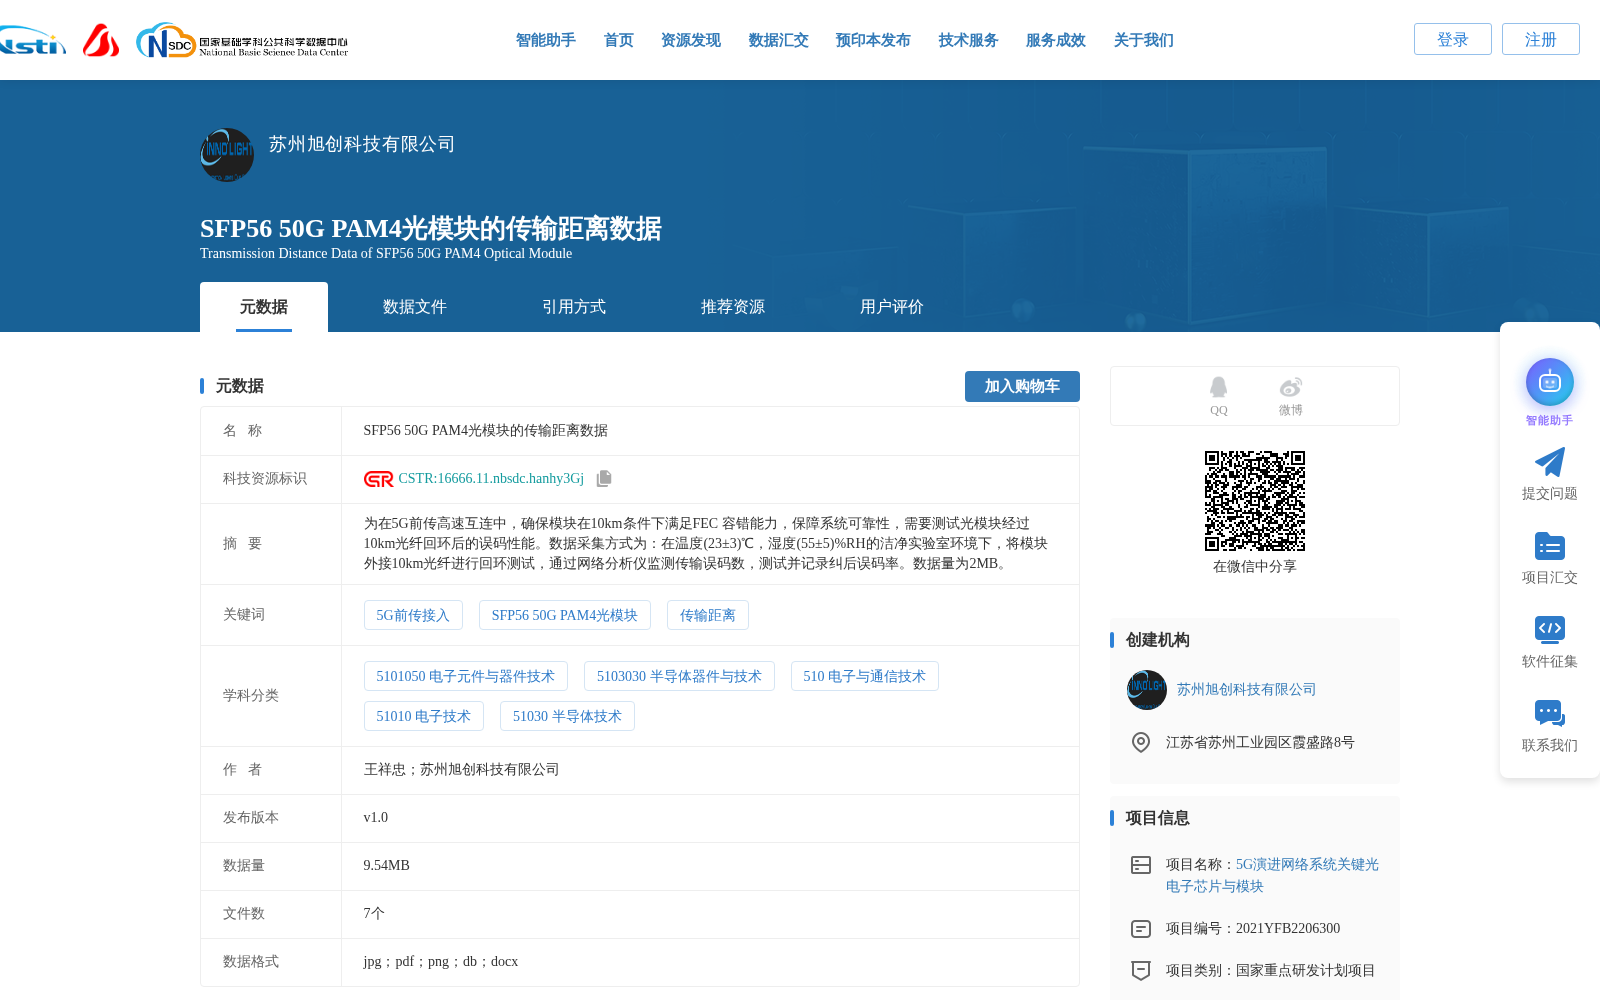Screen dimensions: 1600x1000
Task: Select the 51030 半导体技术 tag
Action: pyautogui.click(x=567, y=716)
